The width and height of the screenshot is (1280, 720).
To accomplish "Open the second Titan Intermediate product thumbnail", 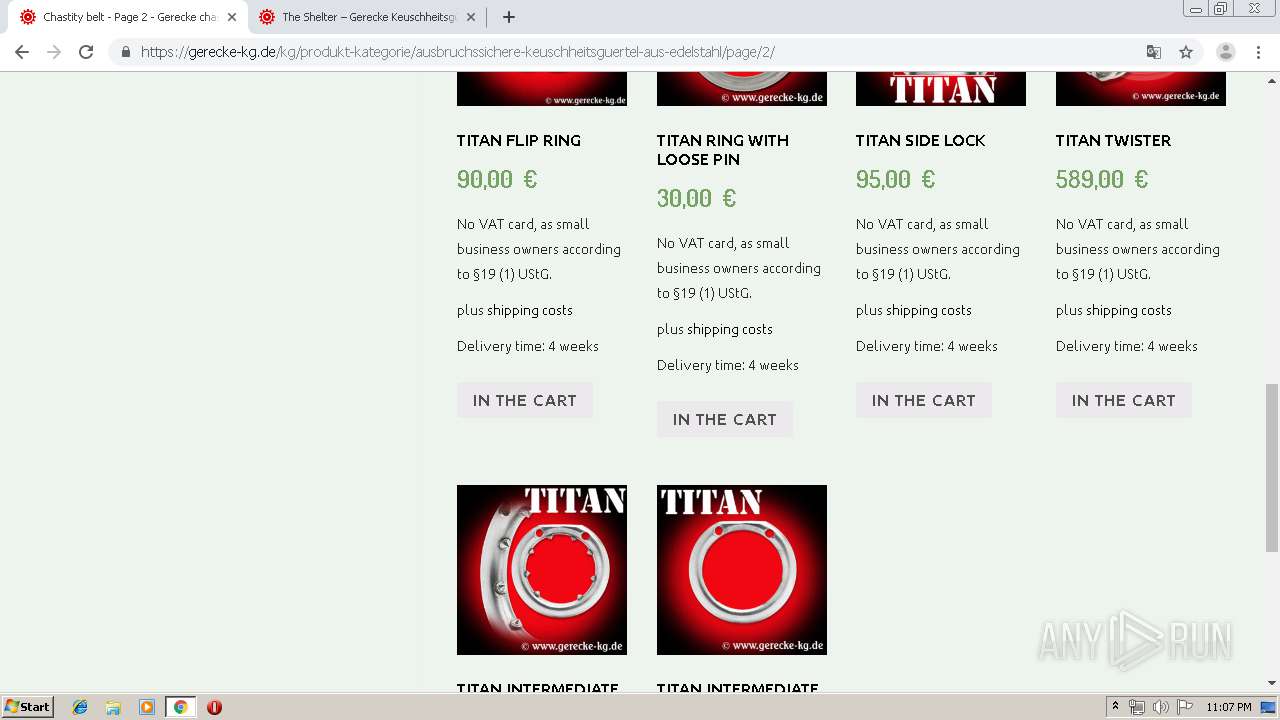I will [x=742, y=570].
